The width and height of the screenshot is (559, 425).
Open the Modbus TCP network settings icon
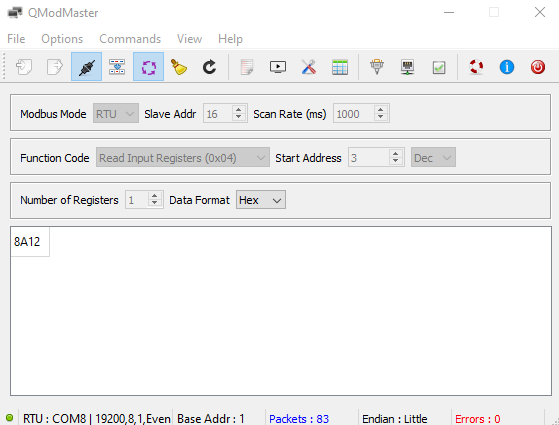point(407,67)
